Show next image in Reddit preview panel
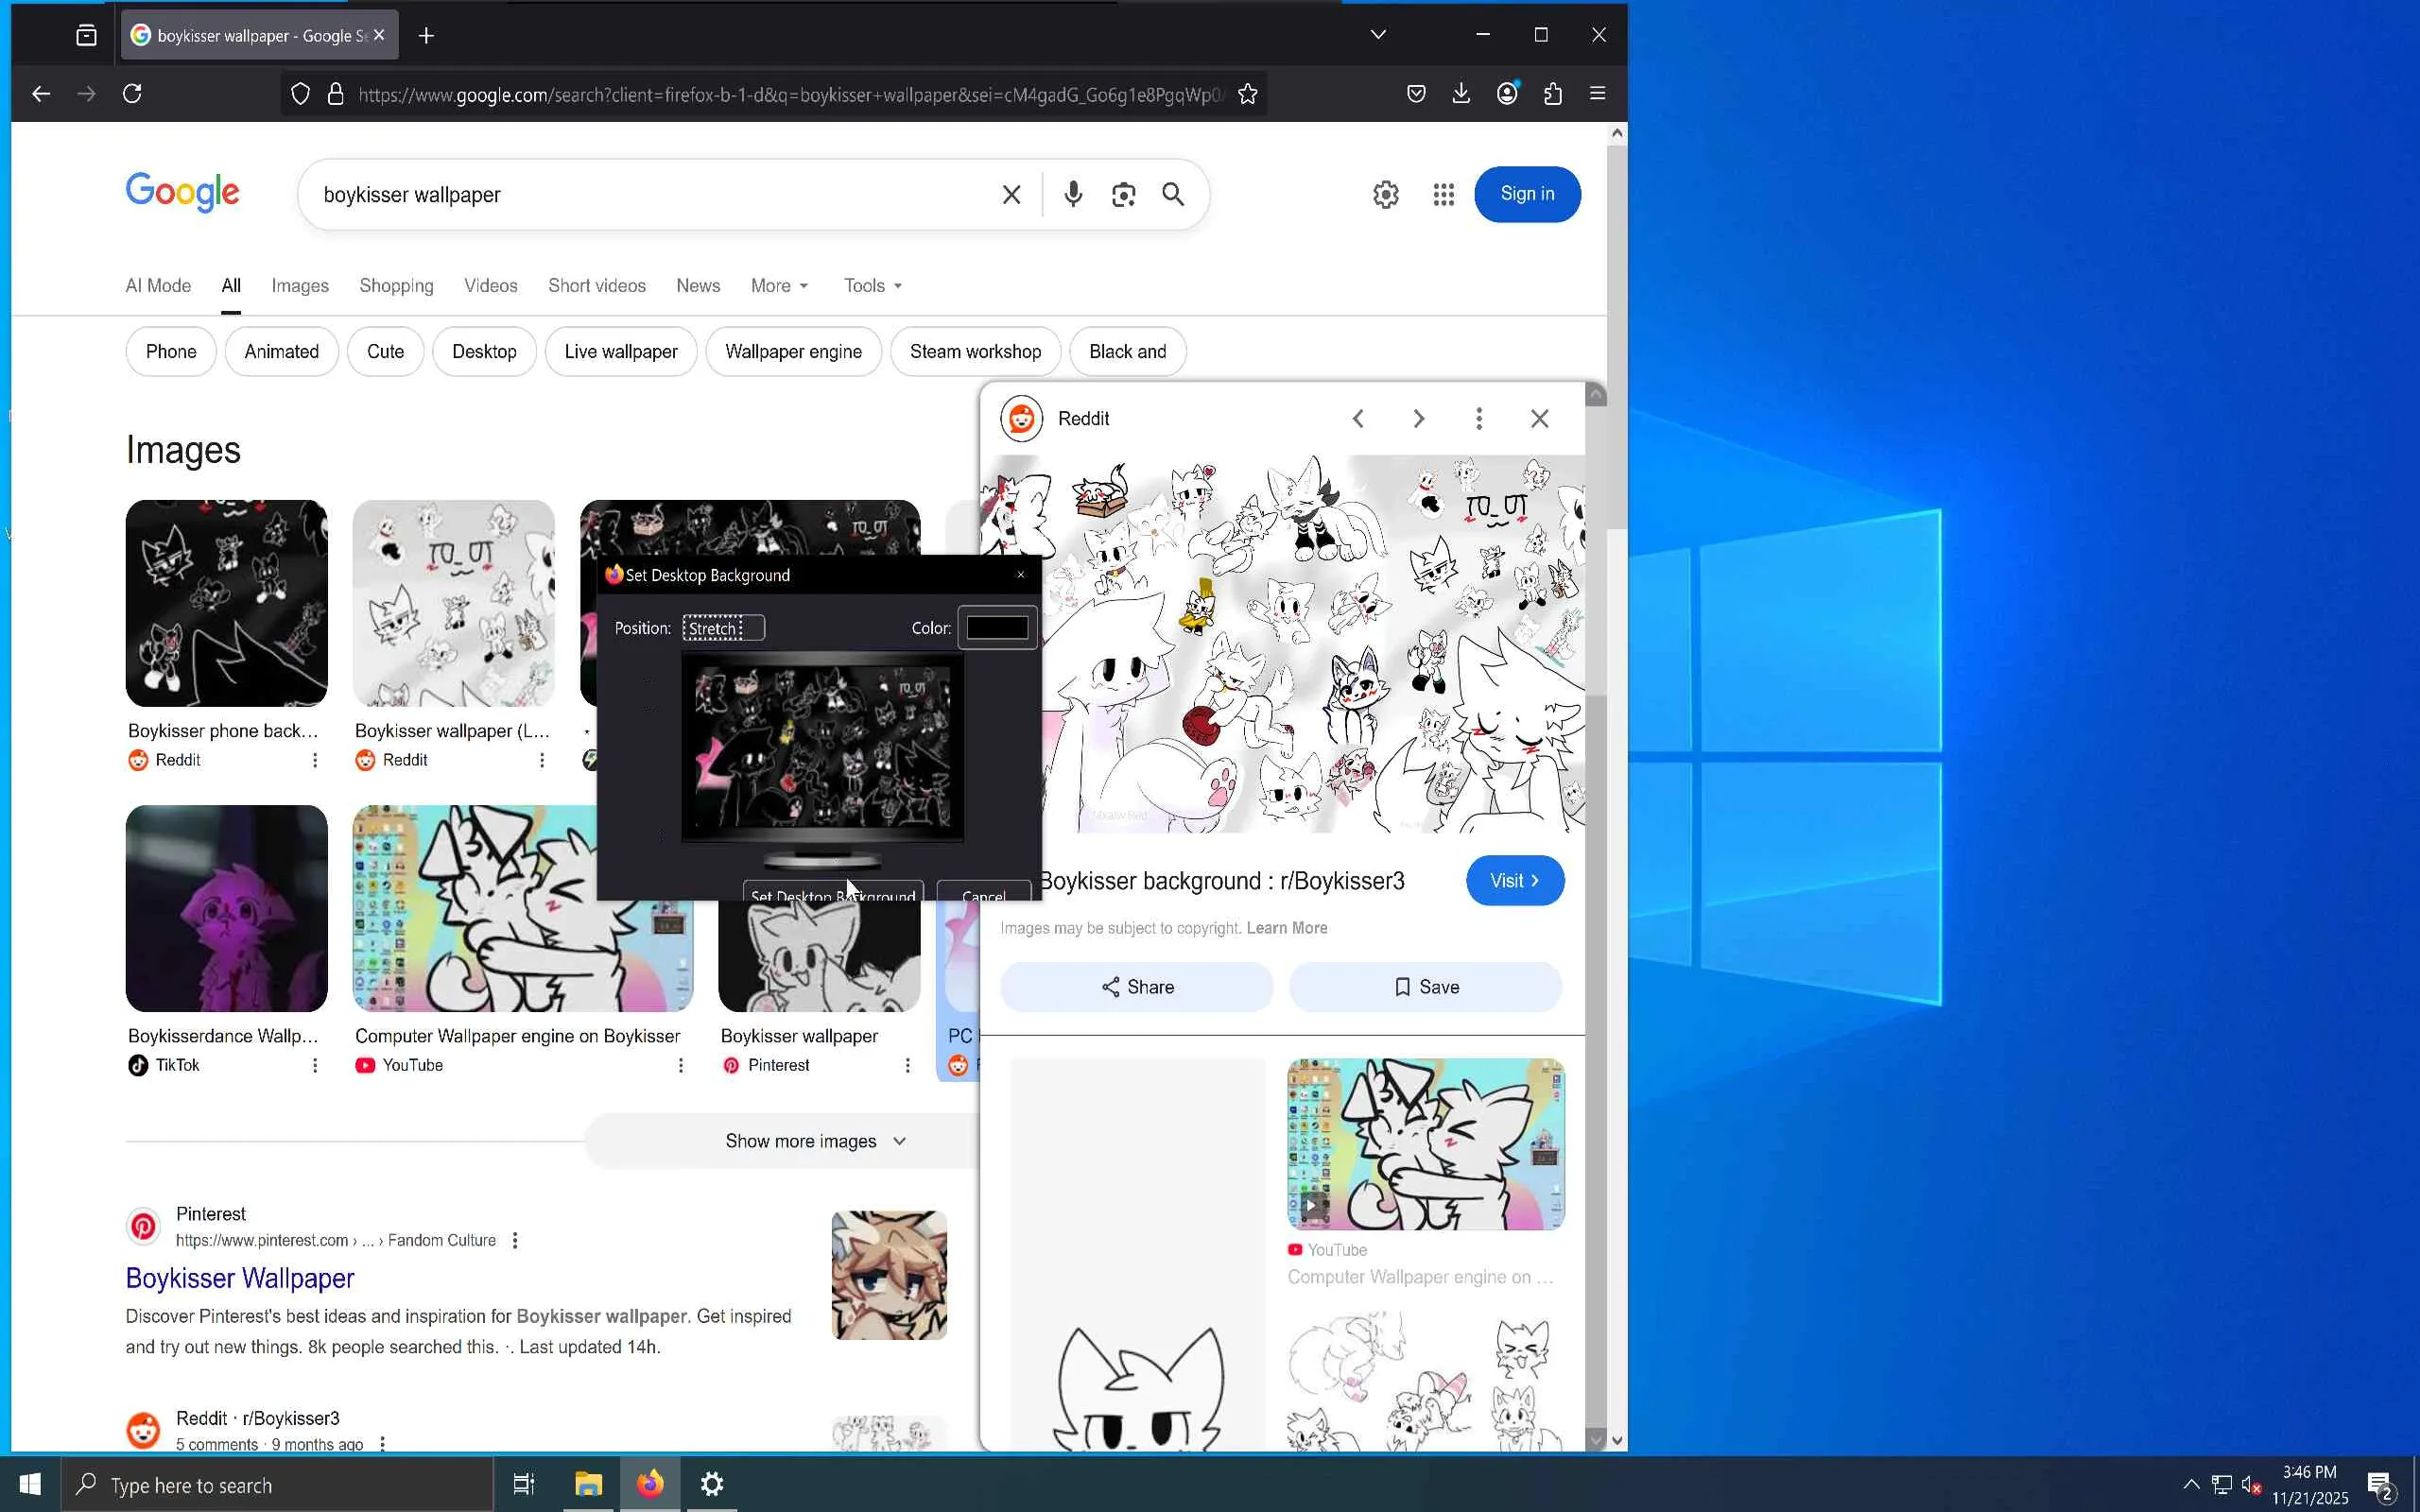The height and width of the screenshot is (1512, 2420). tap(1418, 419)
